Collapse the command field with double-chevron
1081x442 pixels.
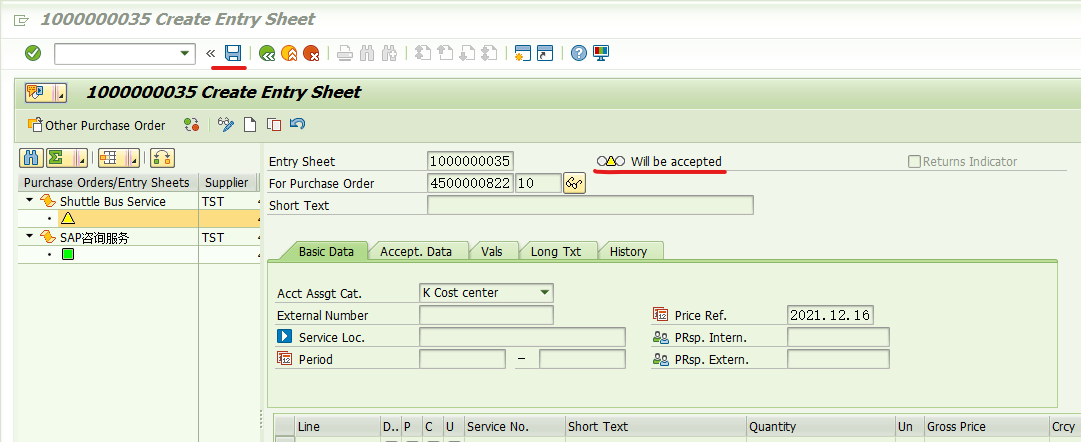[x=210, y=53]
